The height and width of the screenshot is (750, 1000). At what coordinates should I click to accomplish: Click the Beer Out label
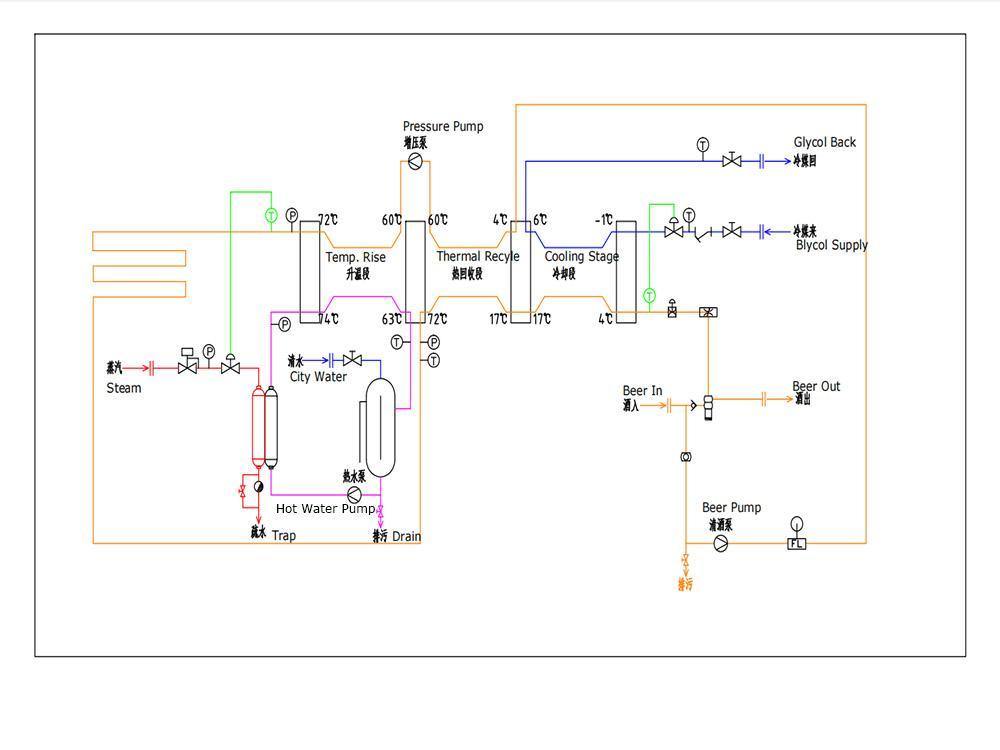816,386
